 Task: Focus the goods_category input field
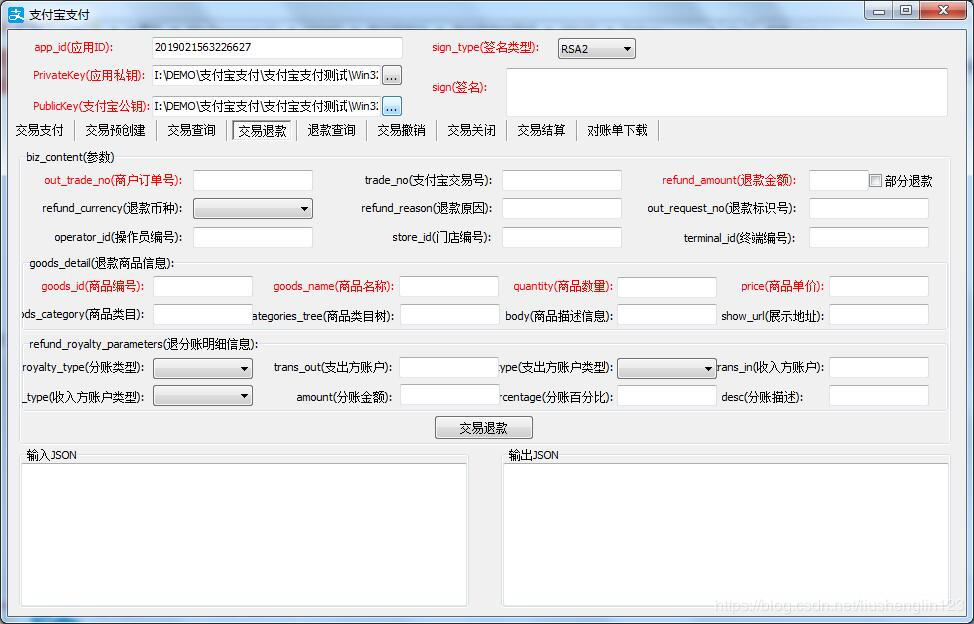pyautogui.click(x=203, y=315)
